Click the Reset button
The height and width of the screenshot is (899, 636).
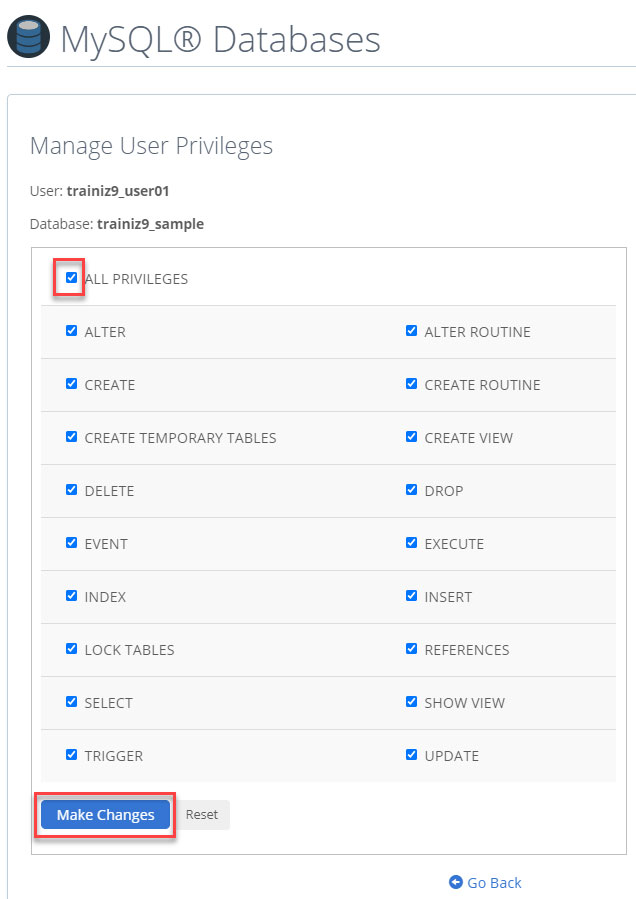202,815
